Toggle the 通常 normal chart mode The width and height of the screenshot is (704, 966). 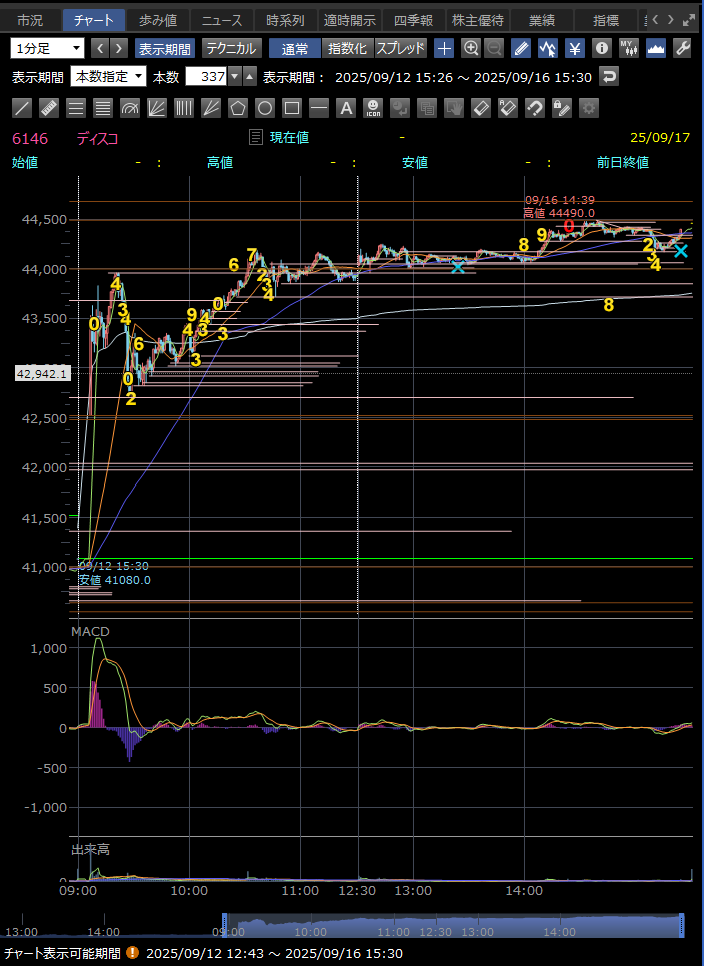point(295,48)
